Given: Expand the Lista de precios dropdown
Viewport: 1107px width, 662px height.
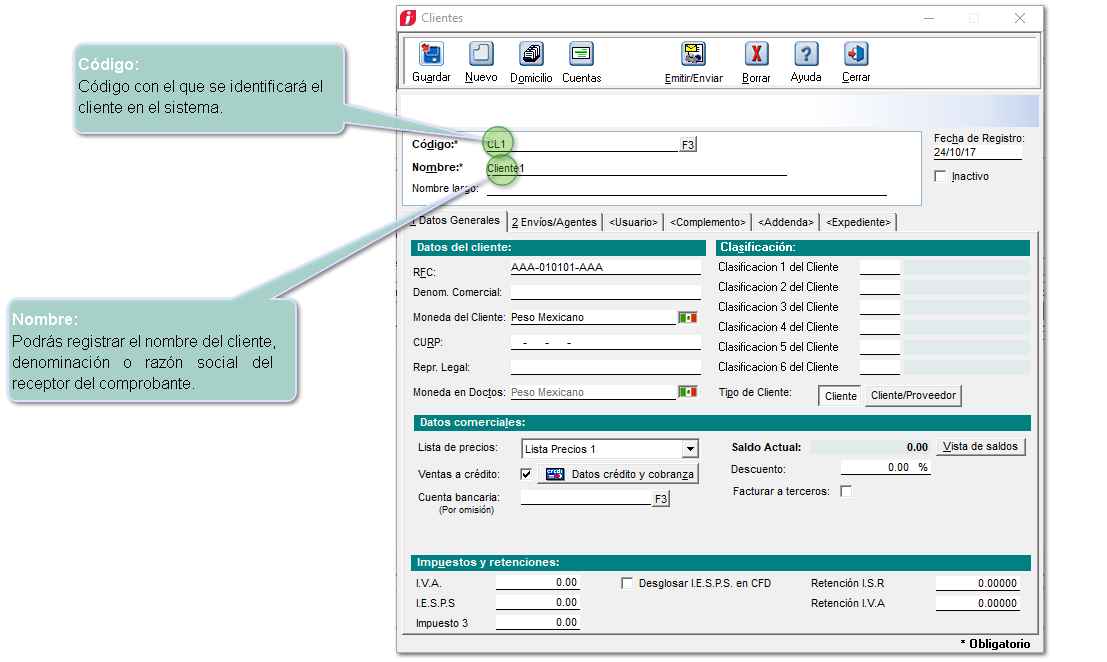Looking at the screenshot, I should [x=689, y=450].
